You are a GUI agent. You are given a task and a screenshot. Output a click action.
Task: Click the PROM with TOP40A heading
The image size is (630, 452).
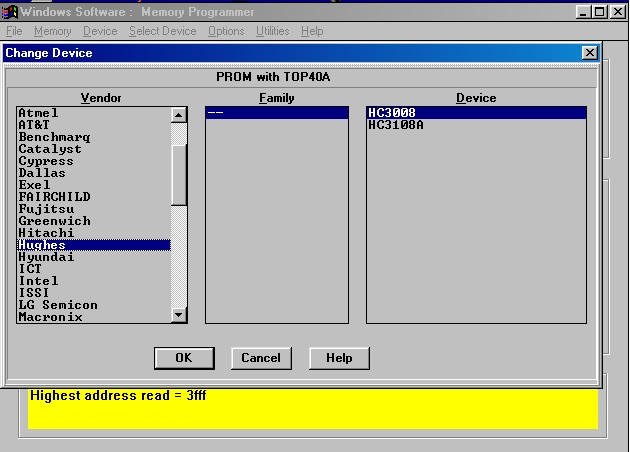[x=273, y=77]
